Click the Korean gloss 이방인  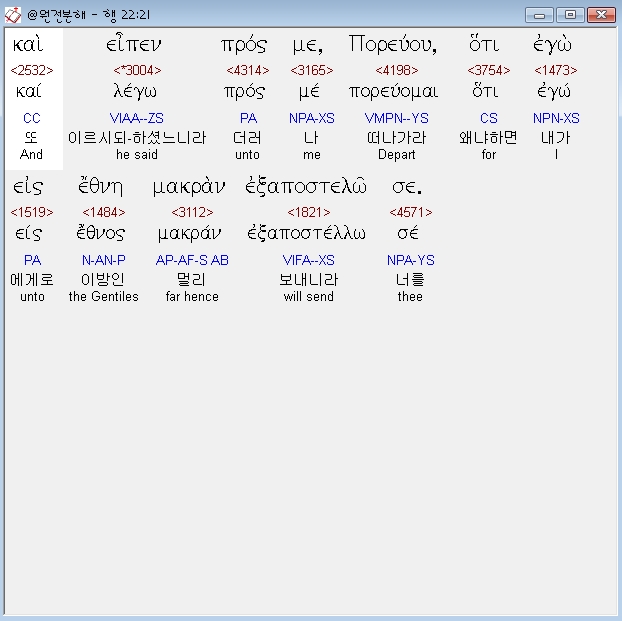click(x=103, y=280)
